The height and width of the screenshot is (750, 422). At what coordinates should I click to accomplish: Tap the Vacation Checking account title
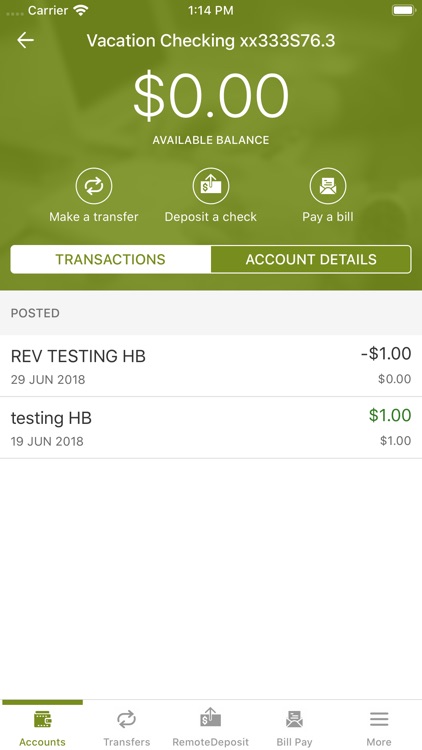tap(211, 41)
